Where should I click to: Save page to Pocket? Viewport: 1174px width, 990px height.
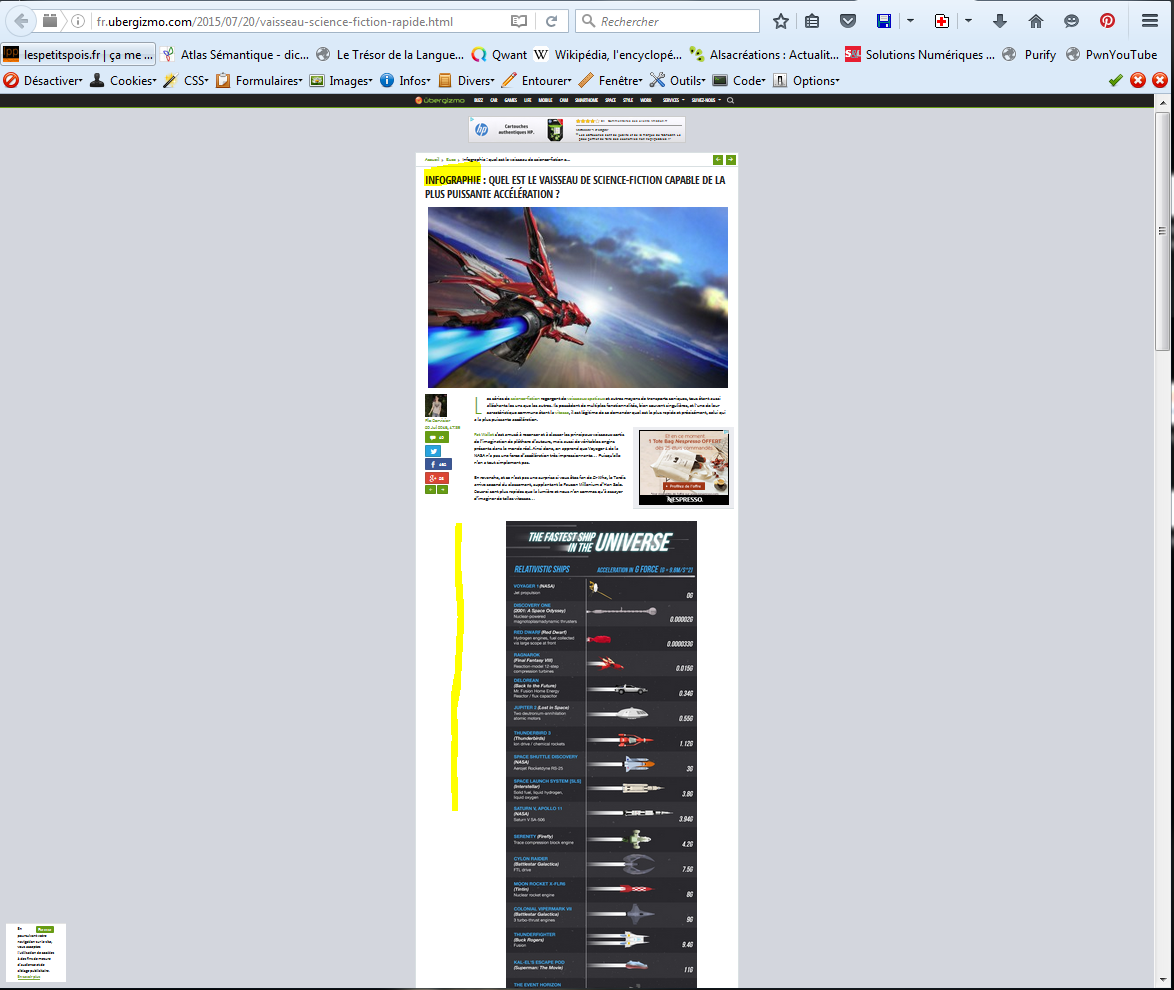click(x=848, y=21)
